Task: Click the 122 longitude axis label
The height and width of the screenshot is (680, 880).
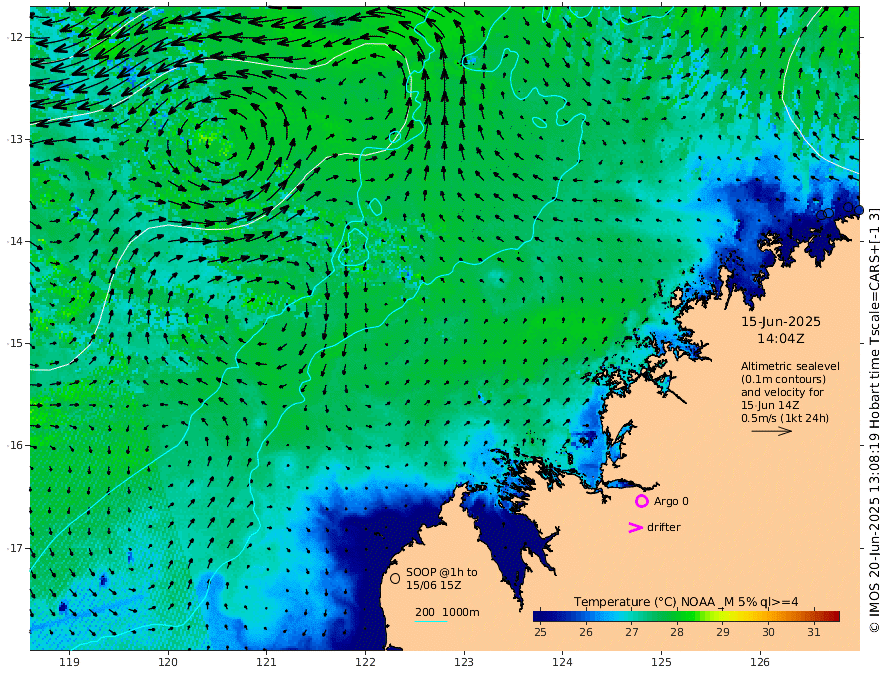Action: tap(365, 662)
